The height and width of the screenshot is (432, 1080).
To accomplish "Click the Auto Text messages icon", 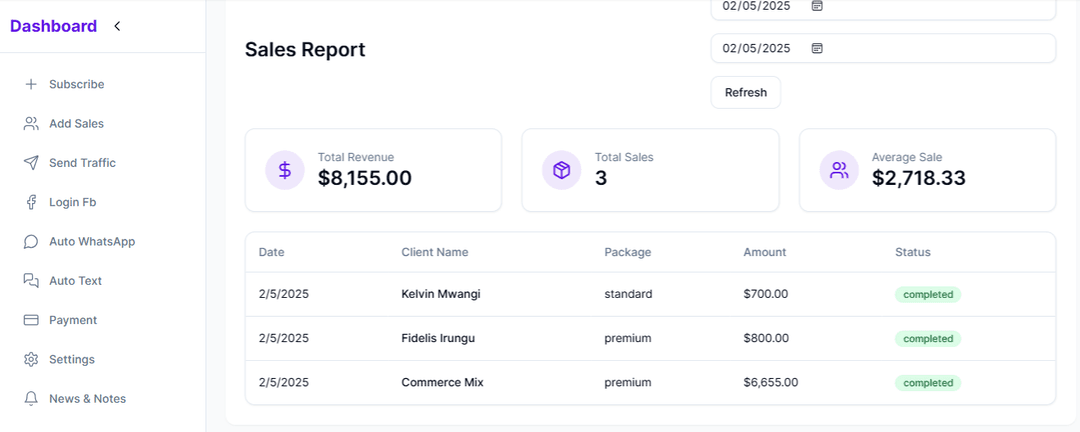I will pyautogui.click(x=31, y=280).
